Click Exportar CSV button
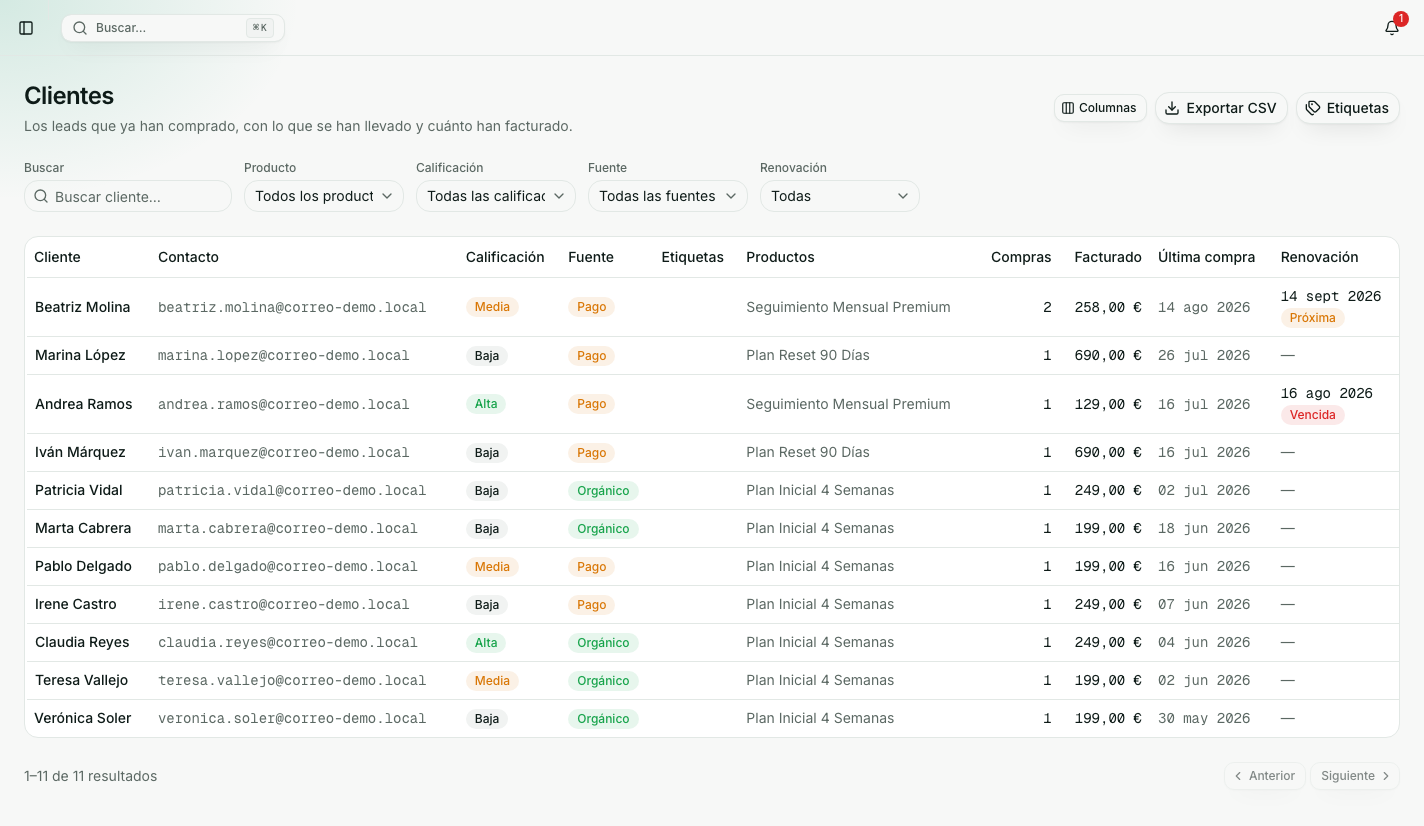 tap(1221, 108)
